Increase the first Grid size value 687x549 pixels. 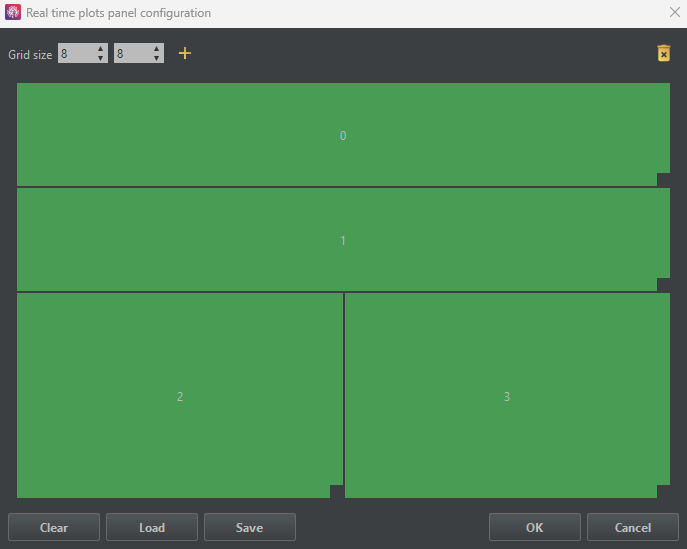click(x=101, y=49)
